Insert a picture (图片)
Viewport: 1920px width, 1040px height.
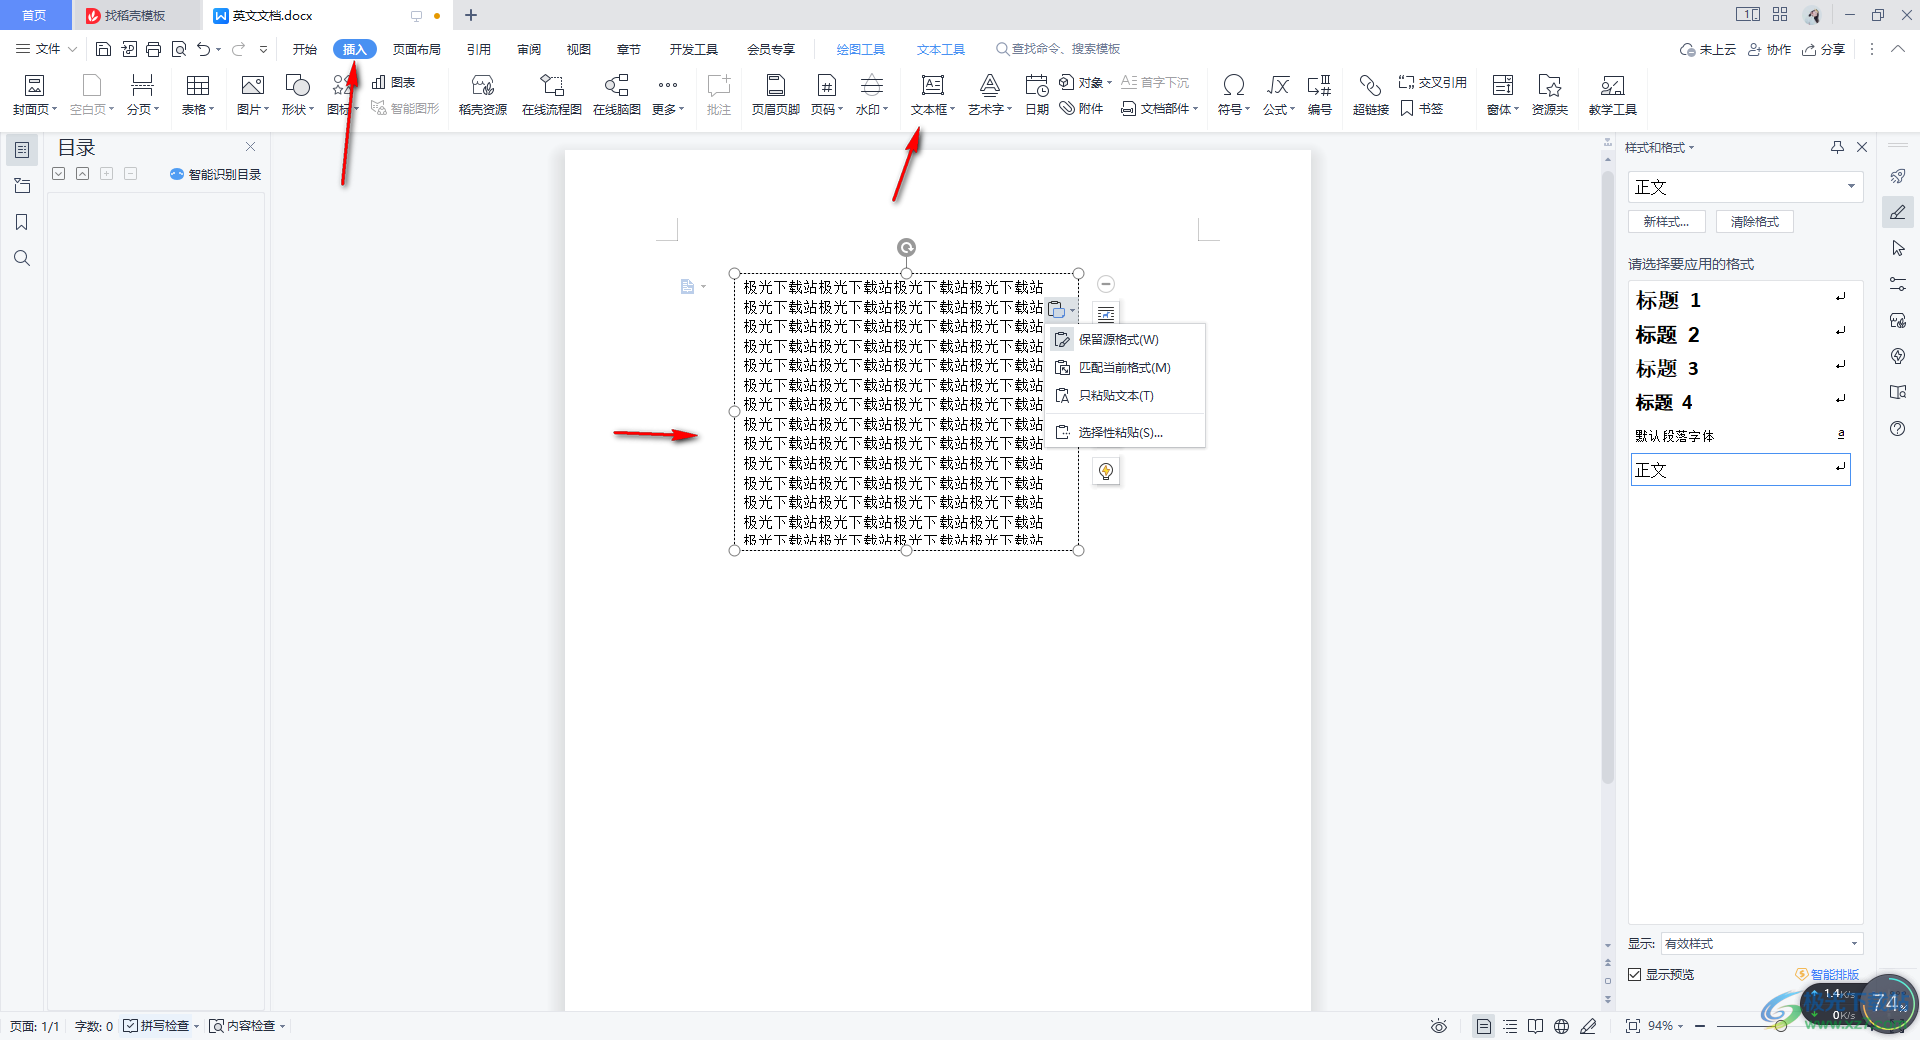tap(253, 95)
